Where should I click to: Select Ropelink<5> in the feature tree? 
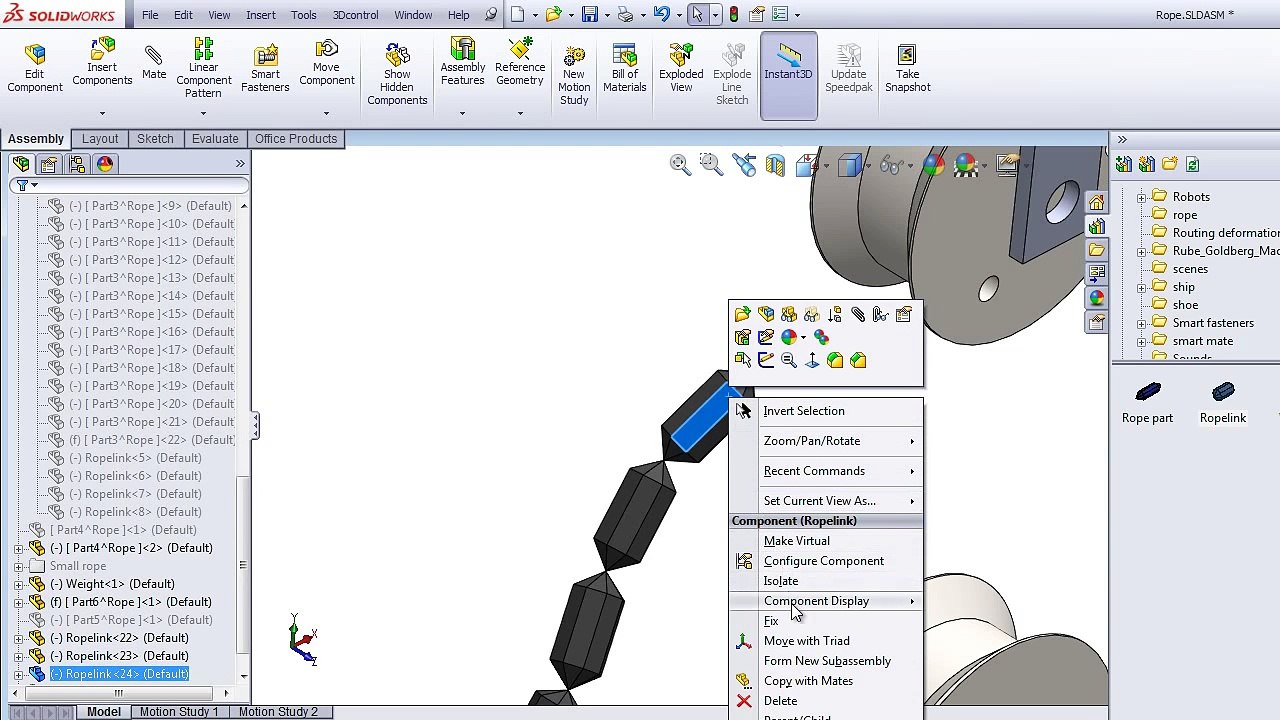(134, 458)
